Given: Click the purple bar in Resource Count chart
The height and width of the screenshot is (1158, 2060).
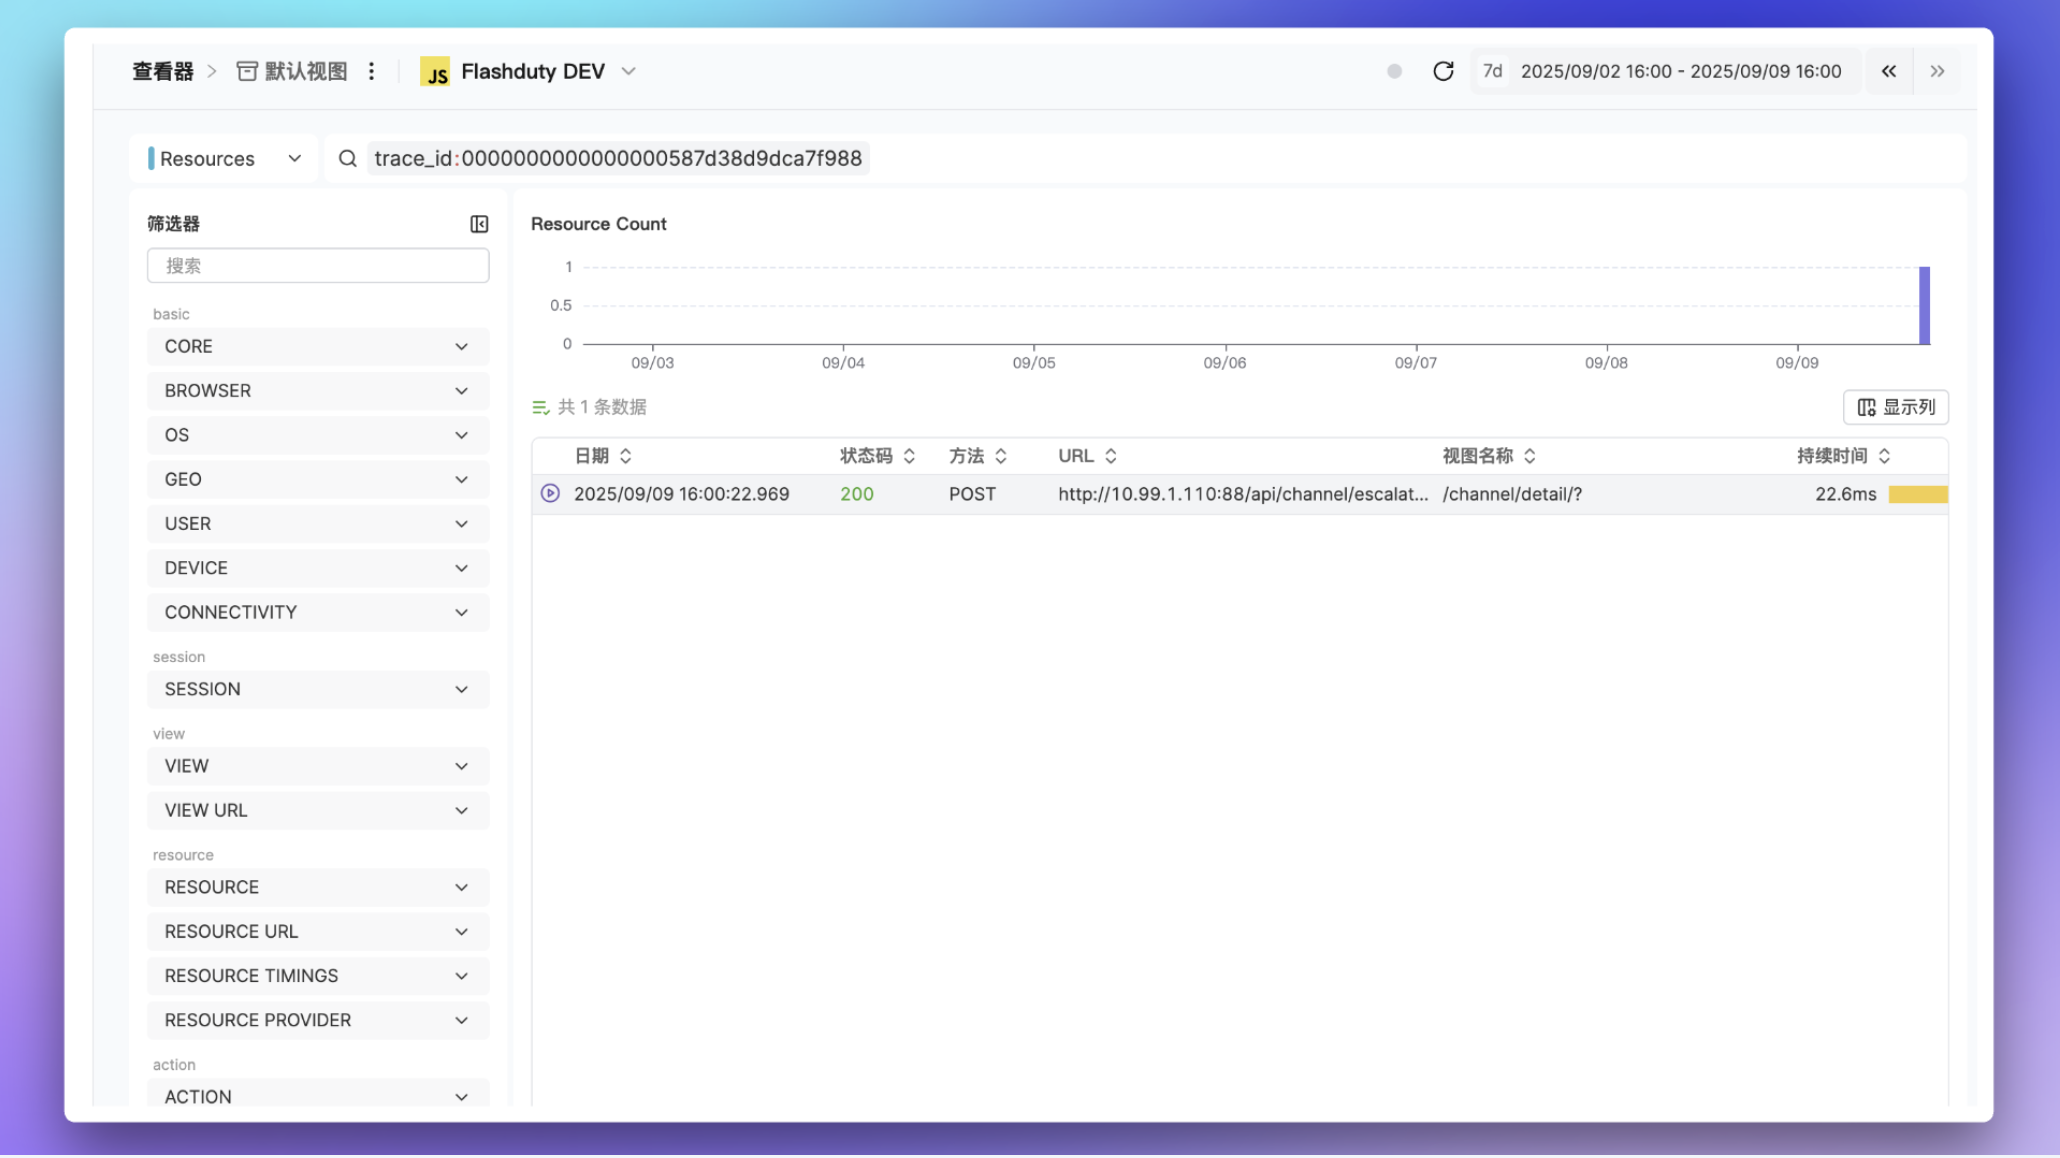Looking at the screenshot, I should coord(1923,305).
